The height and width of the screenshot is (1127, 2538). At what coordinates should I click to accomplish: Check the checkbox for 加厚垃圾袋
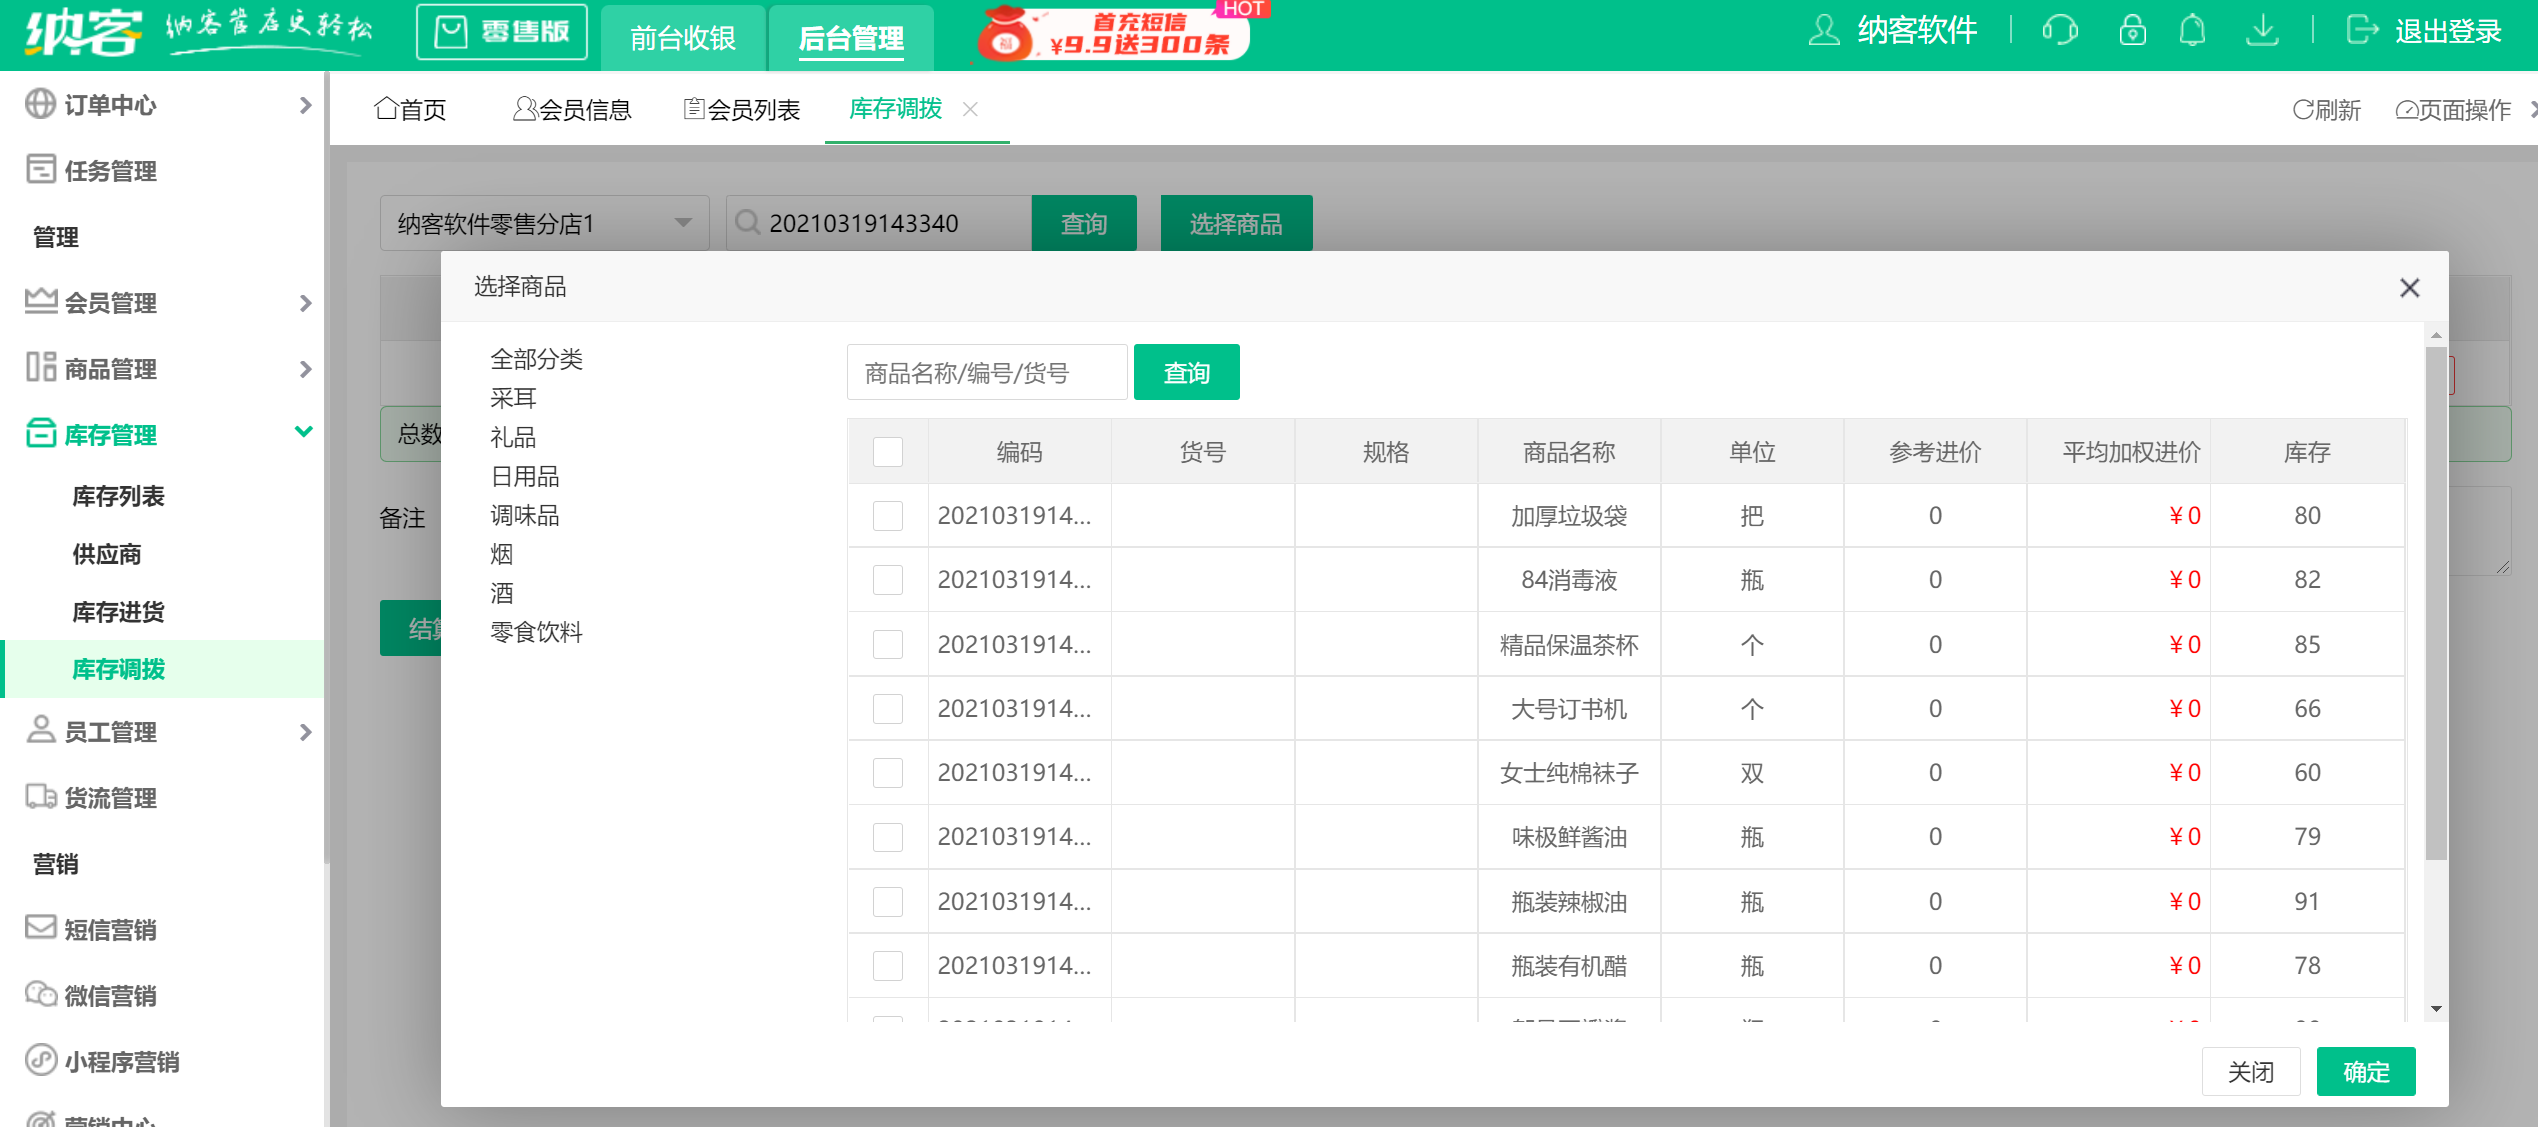pyautogui.click(x=888, y=515)
